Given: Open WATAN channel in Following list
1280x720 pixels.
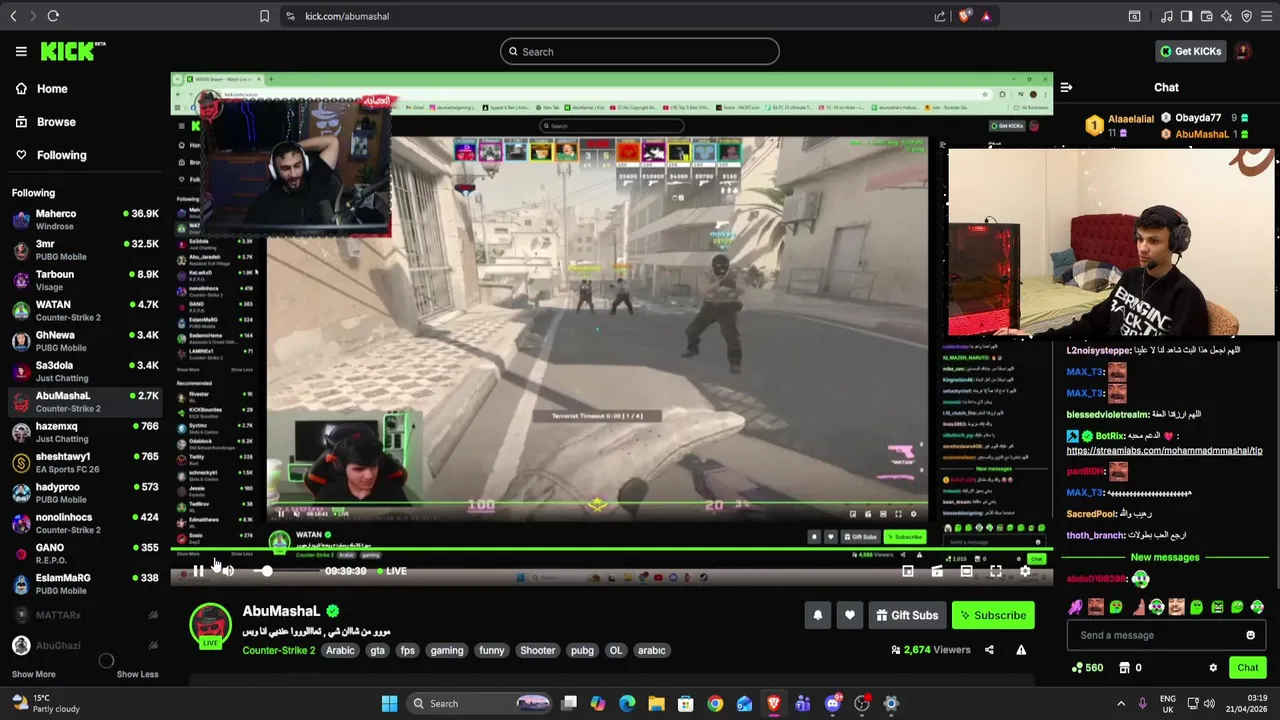Looking at the screenshot, I should tap(85, 310).
